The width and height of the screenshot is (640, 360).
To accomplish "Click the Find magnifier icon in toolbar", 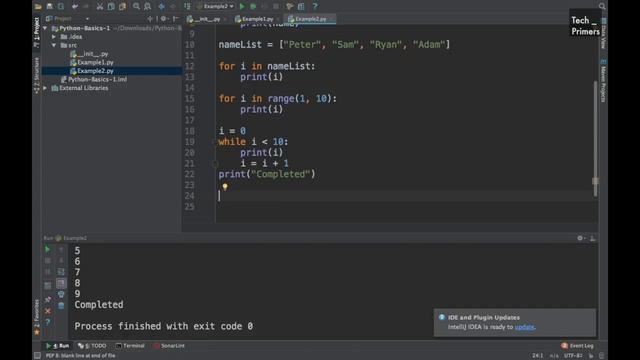I will click(x=136, y=6).
